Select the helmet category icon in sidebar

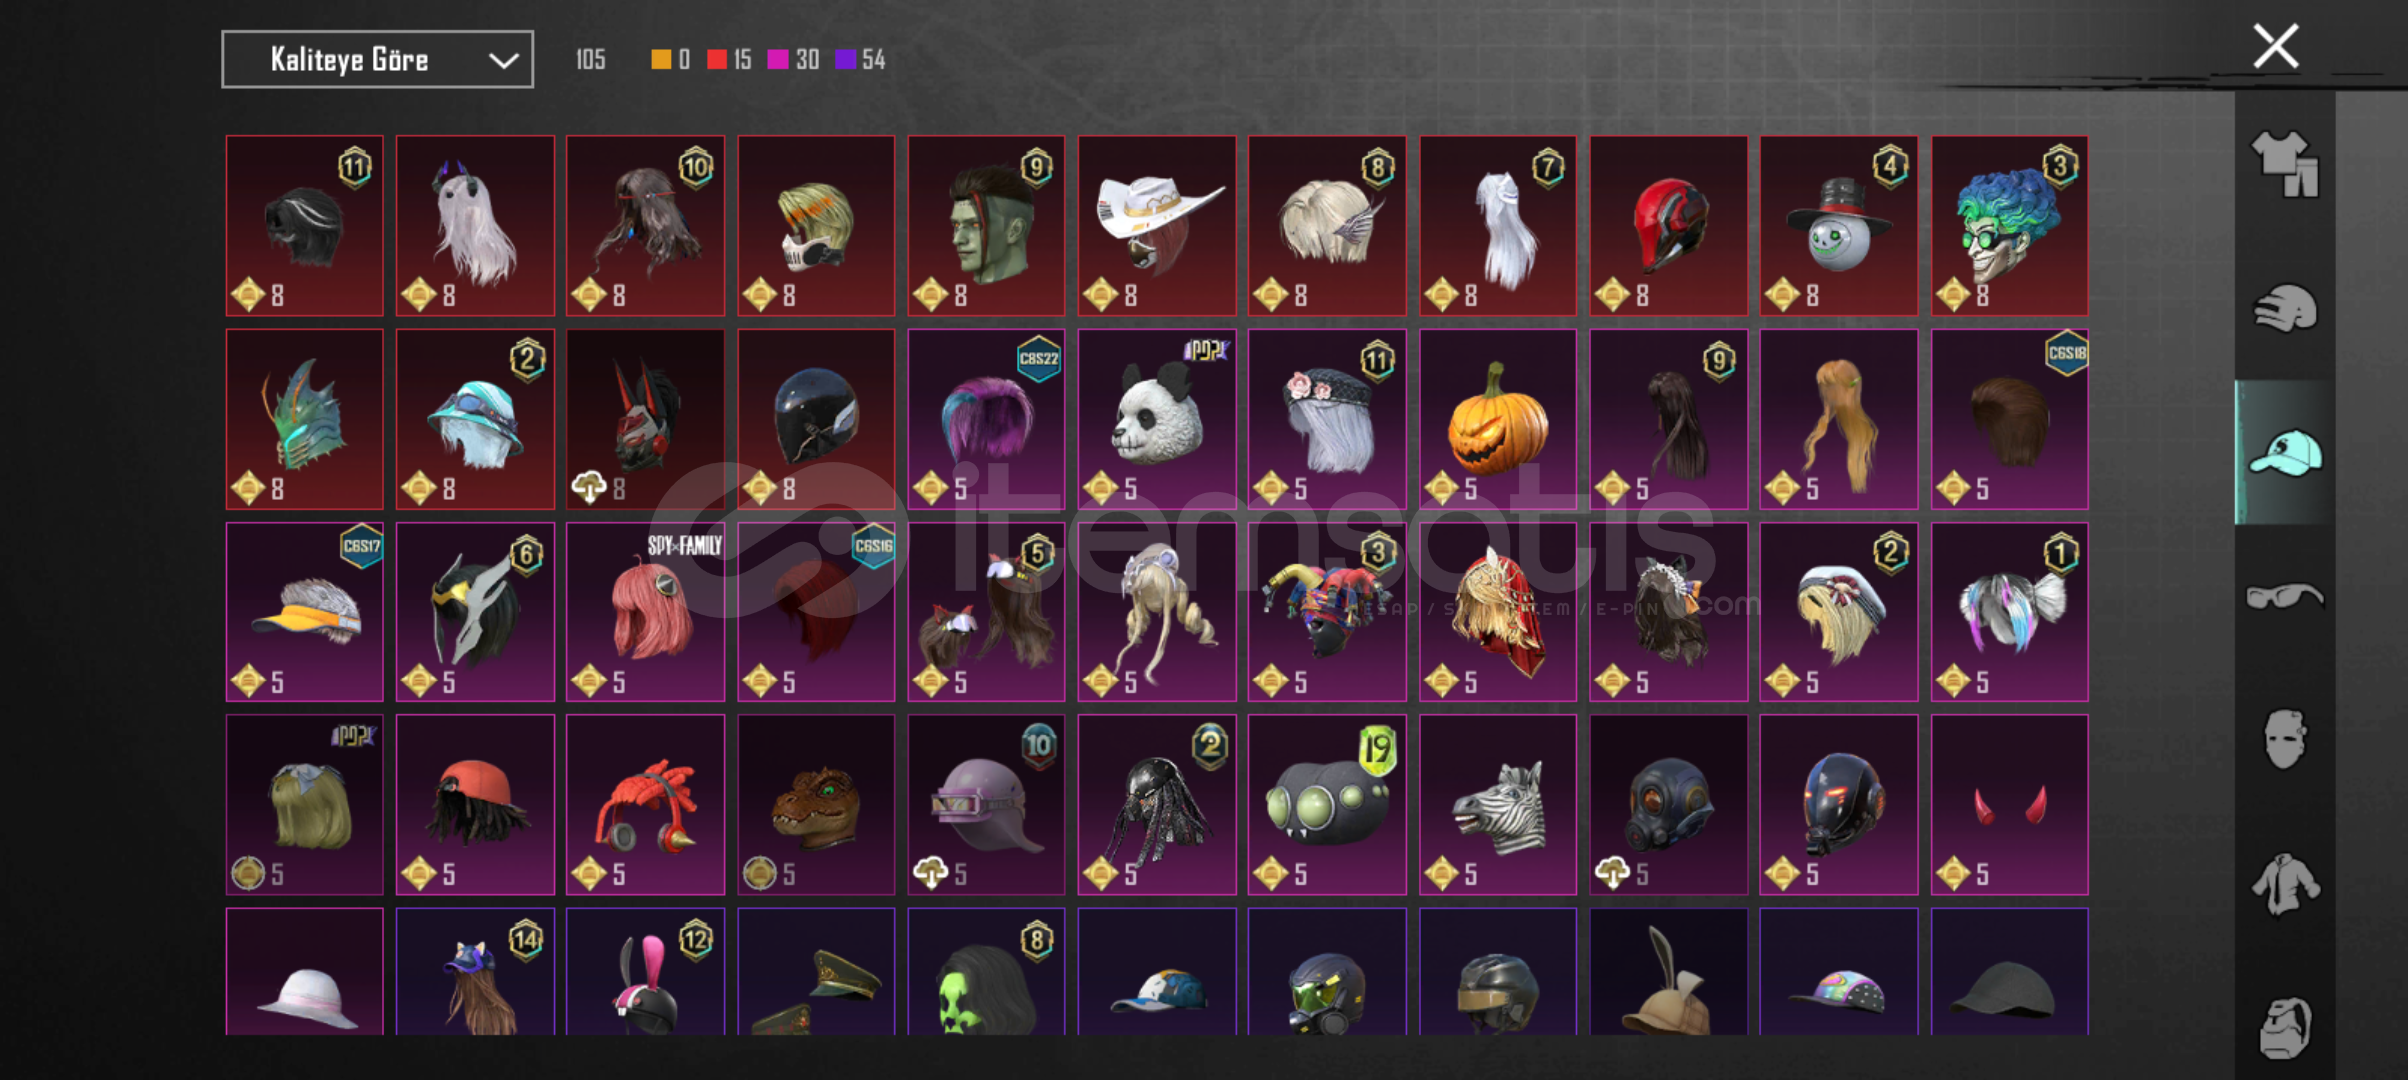point(2285,309)
